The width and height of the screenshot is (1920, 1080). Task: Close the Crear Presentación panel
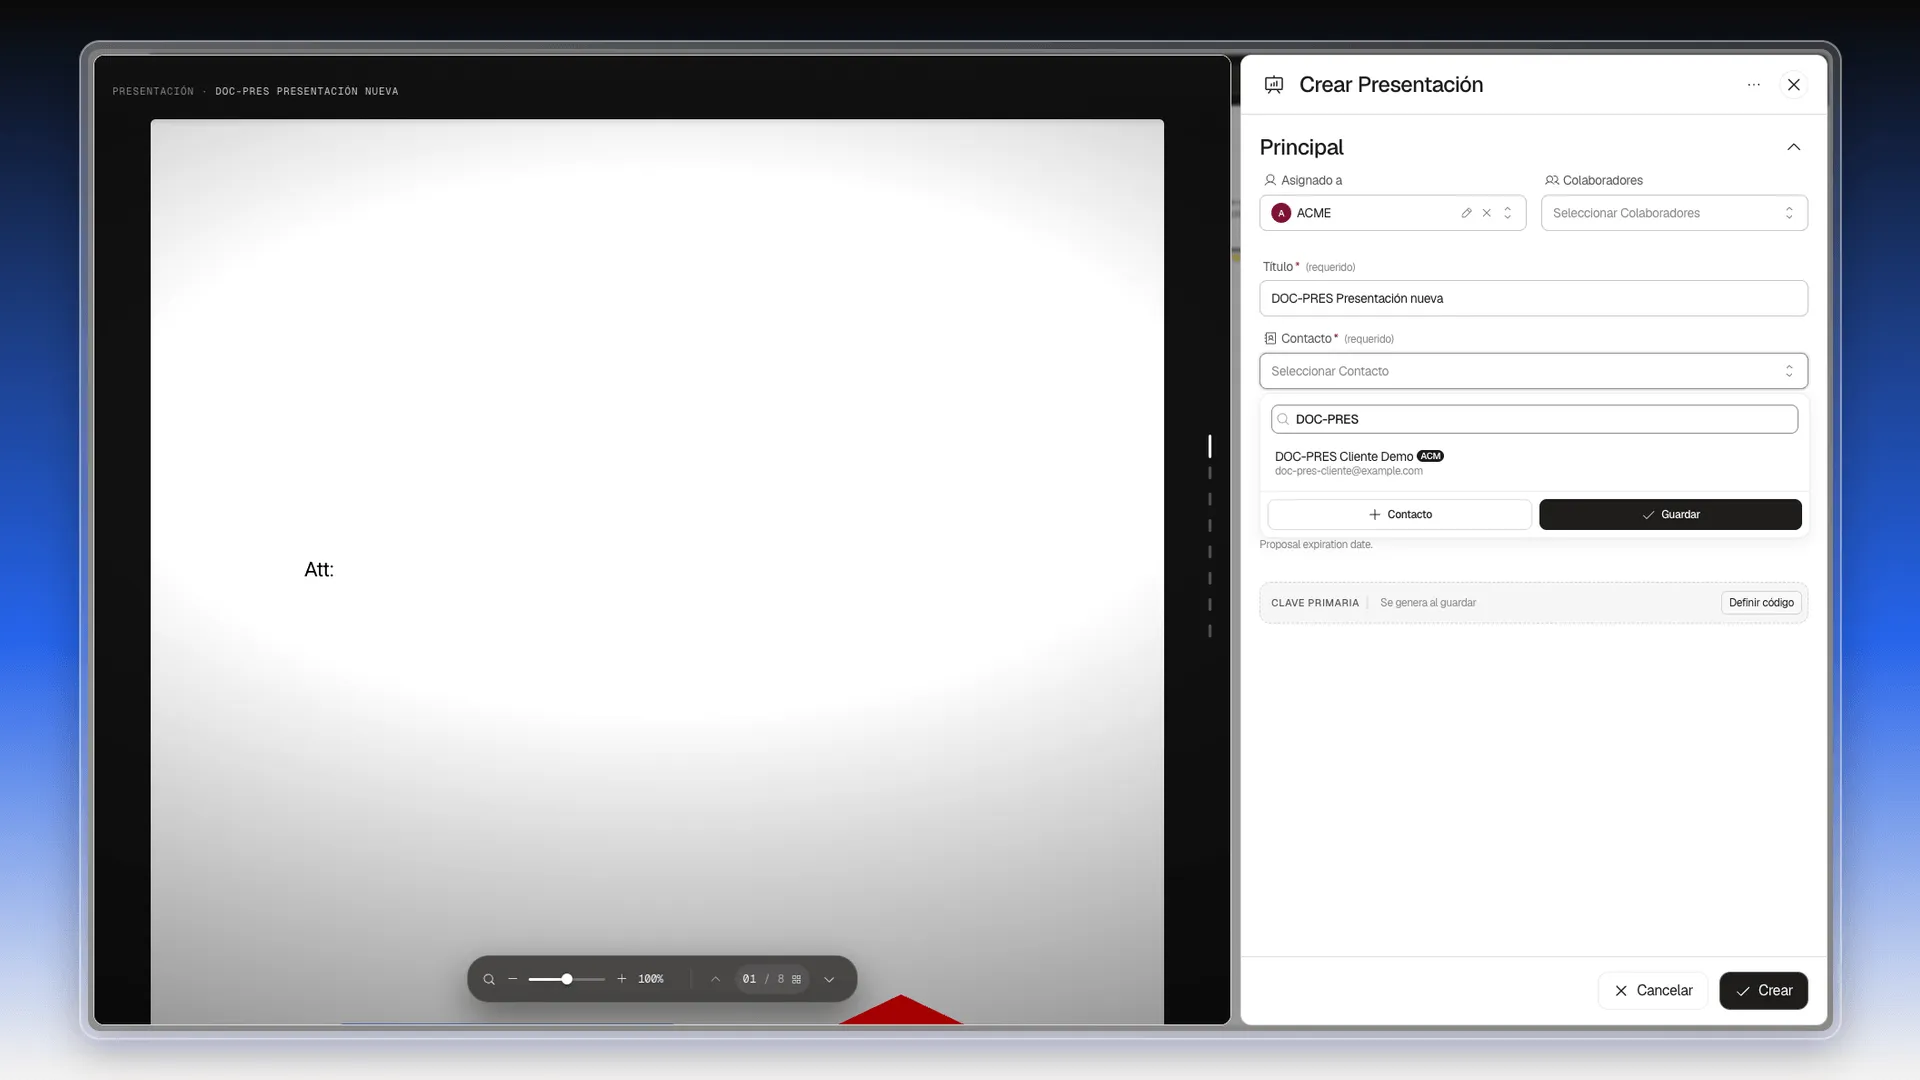(1794, 85)
